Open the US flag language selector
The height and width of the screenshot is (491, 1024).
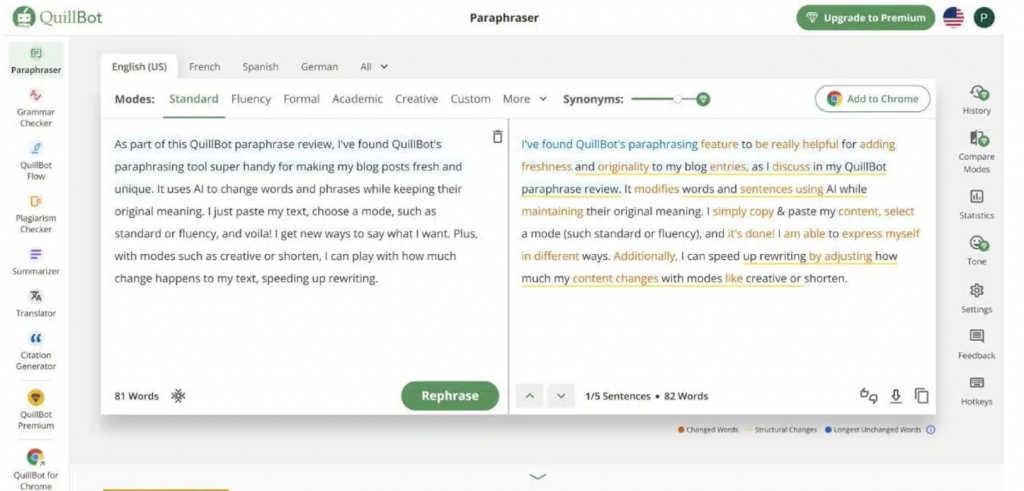[953, 18]
